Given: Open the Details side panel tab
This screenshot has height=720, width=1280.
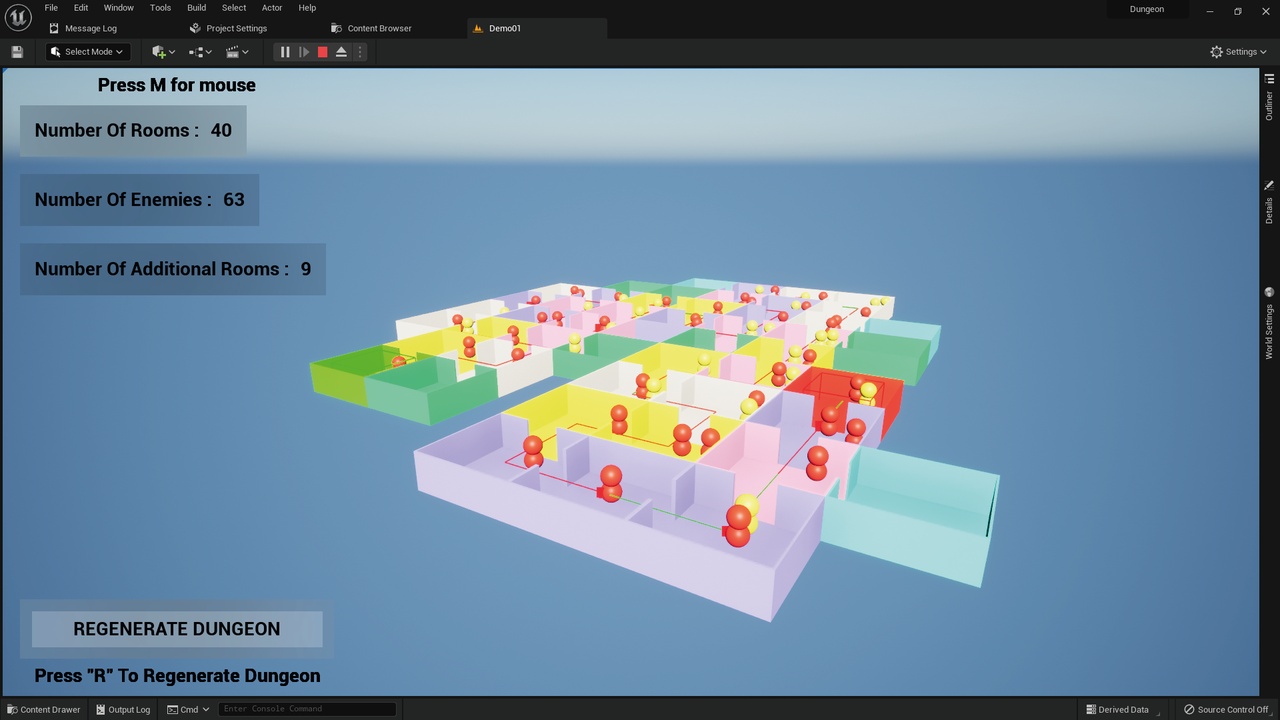Looking at the screenshot, I should point(1269,202).
